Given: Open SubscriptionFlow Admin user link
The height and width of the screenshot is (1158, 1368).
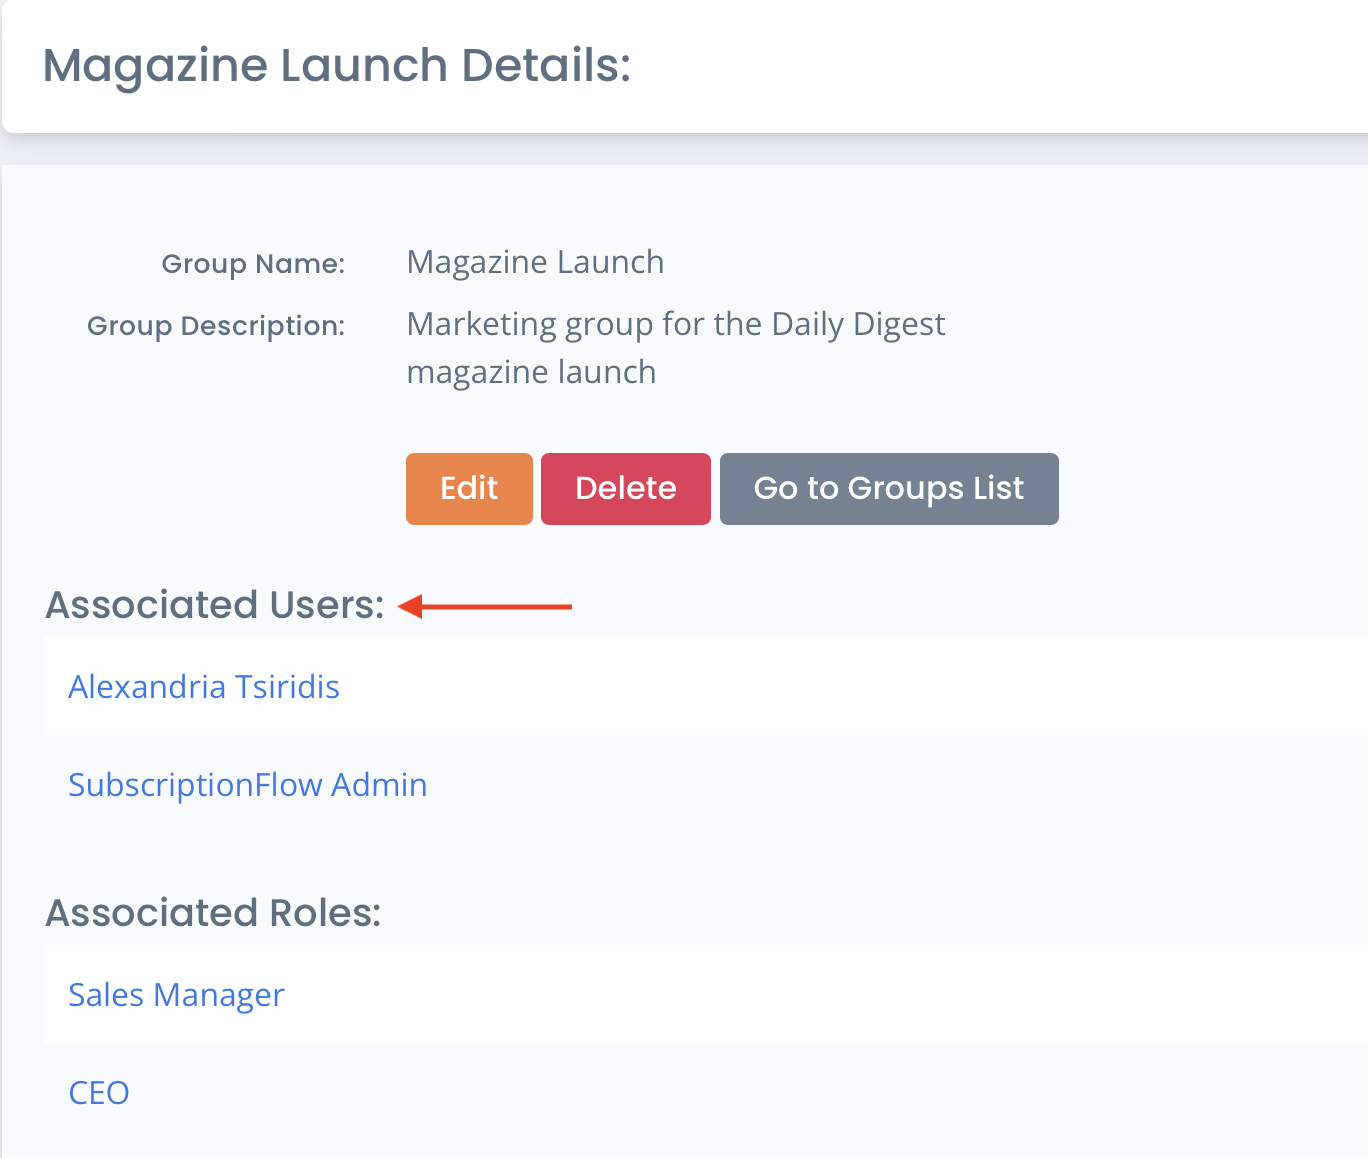Looking at the screenshot, I should coord(248,785).
